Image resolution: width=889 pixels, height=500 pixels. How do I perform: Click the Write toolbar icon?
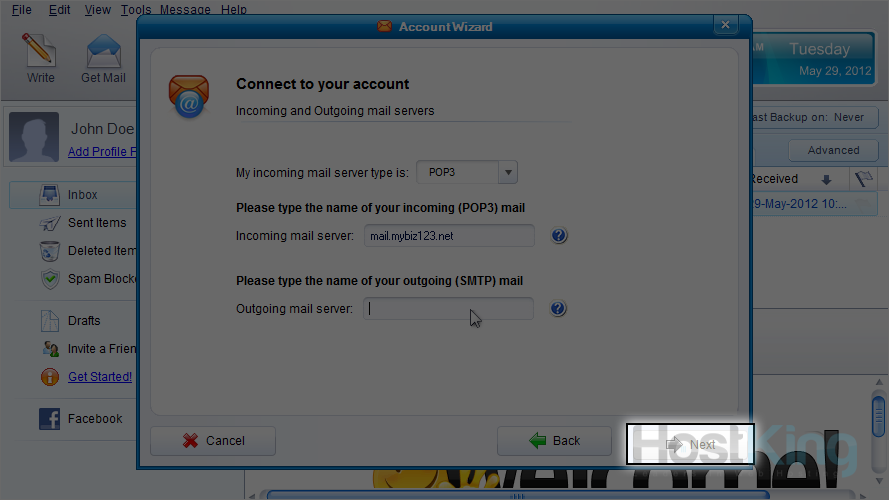pyautogui.click(x=41, y=57)
